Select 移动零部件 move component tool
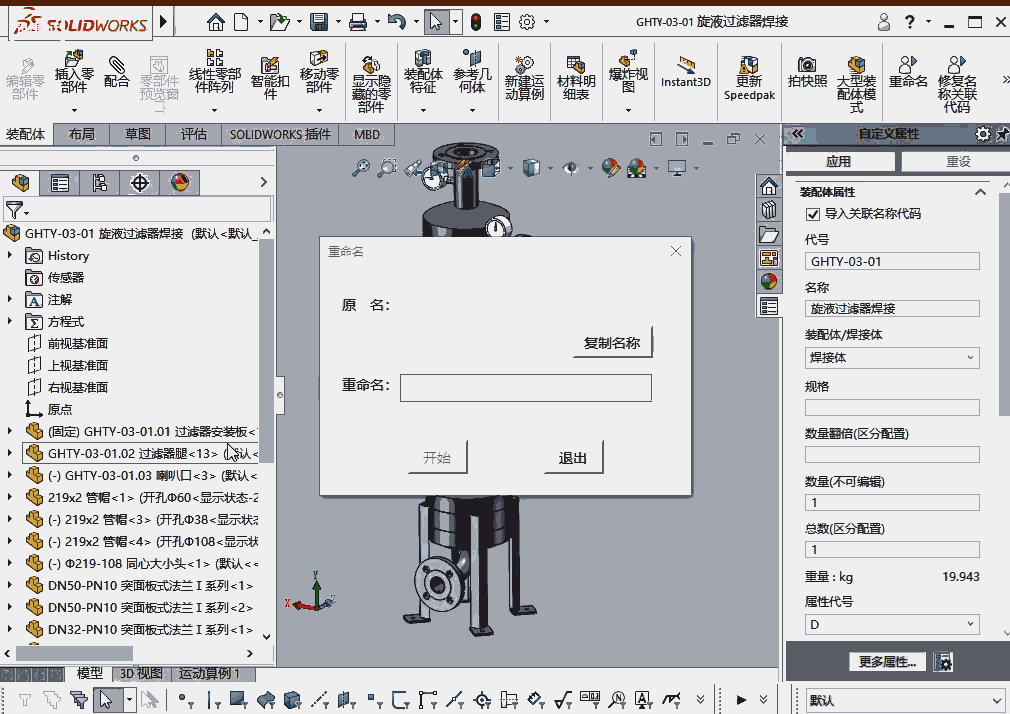1010x714 pixels. point(319,72)
